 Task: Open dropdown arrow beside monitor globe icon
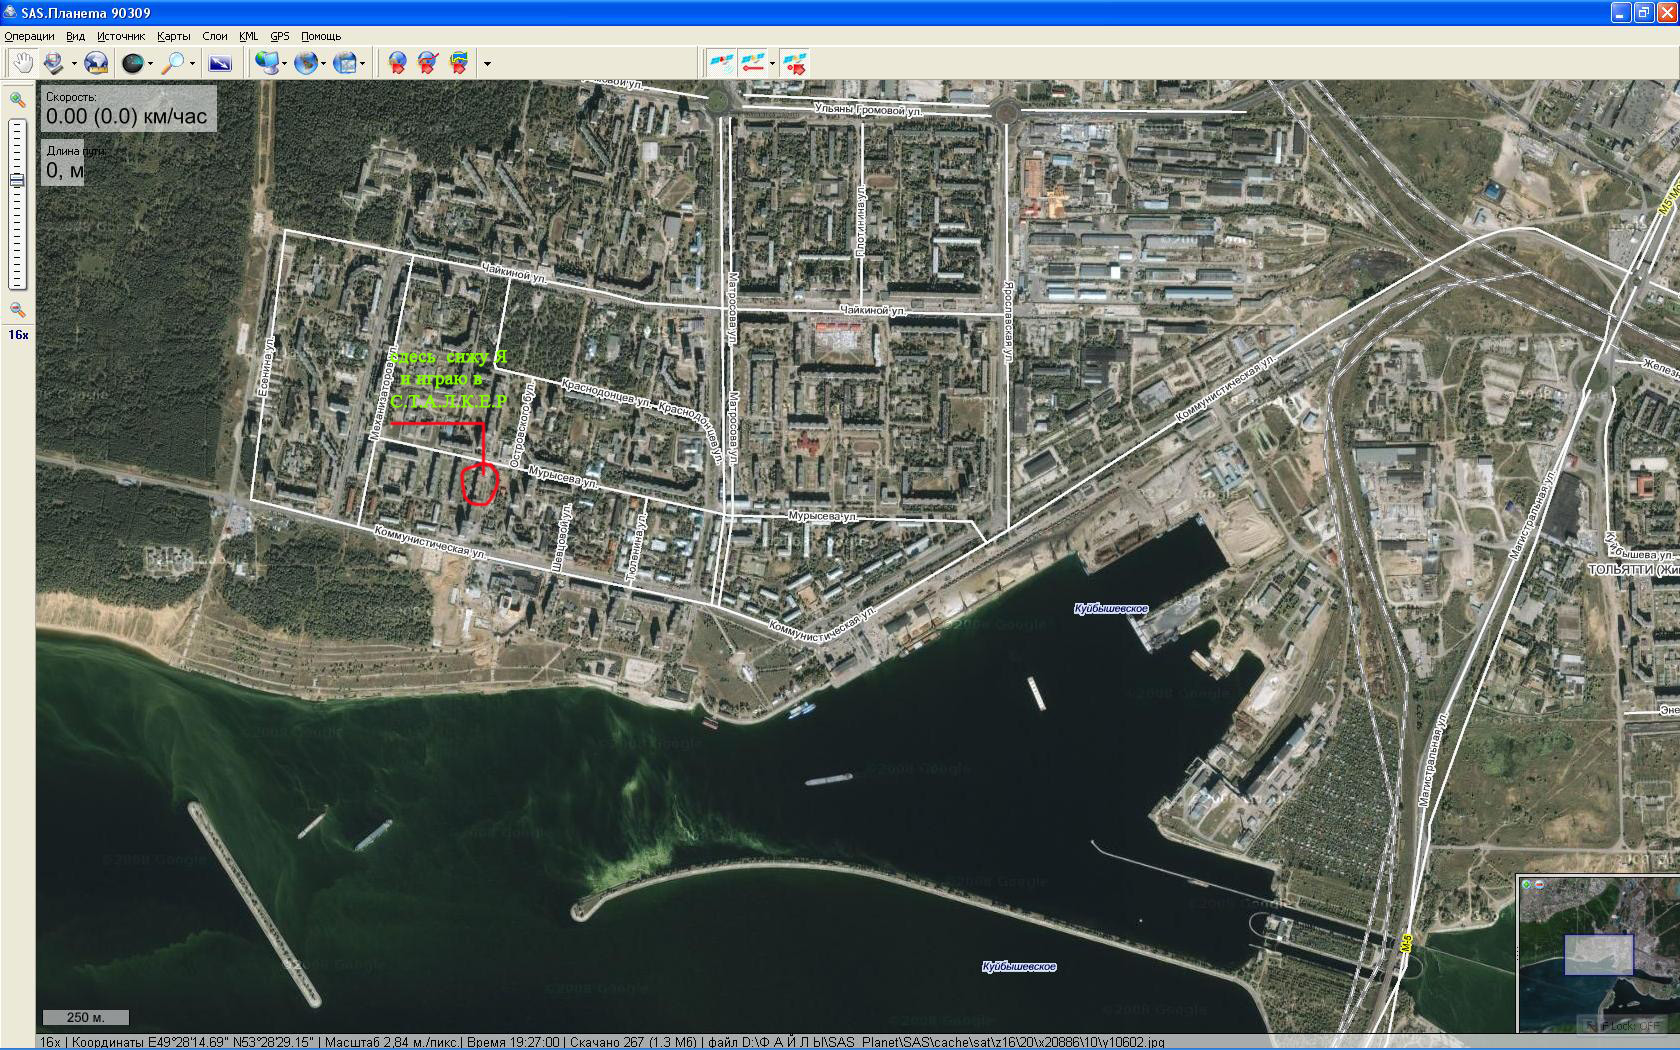(x=285, y=64)
